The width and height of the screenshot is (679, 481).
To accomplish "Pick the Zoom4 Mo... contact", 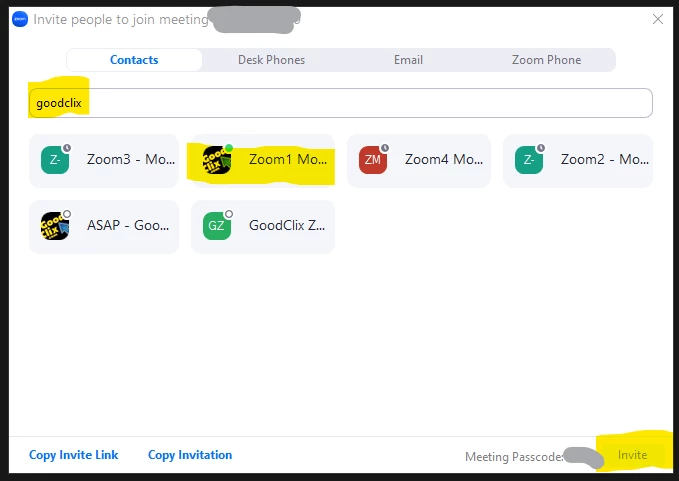I will (x=419, y=161).
